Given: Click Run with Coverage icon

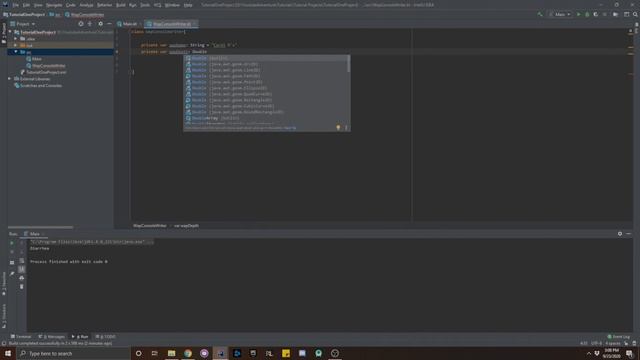Looking at the screenshot, I should [596, 14].
